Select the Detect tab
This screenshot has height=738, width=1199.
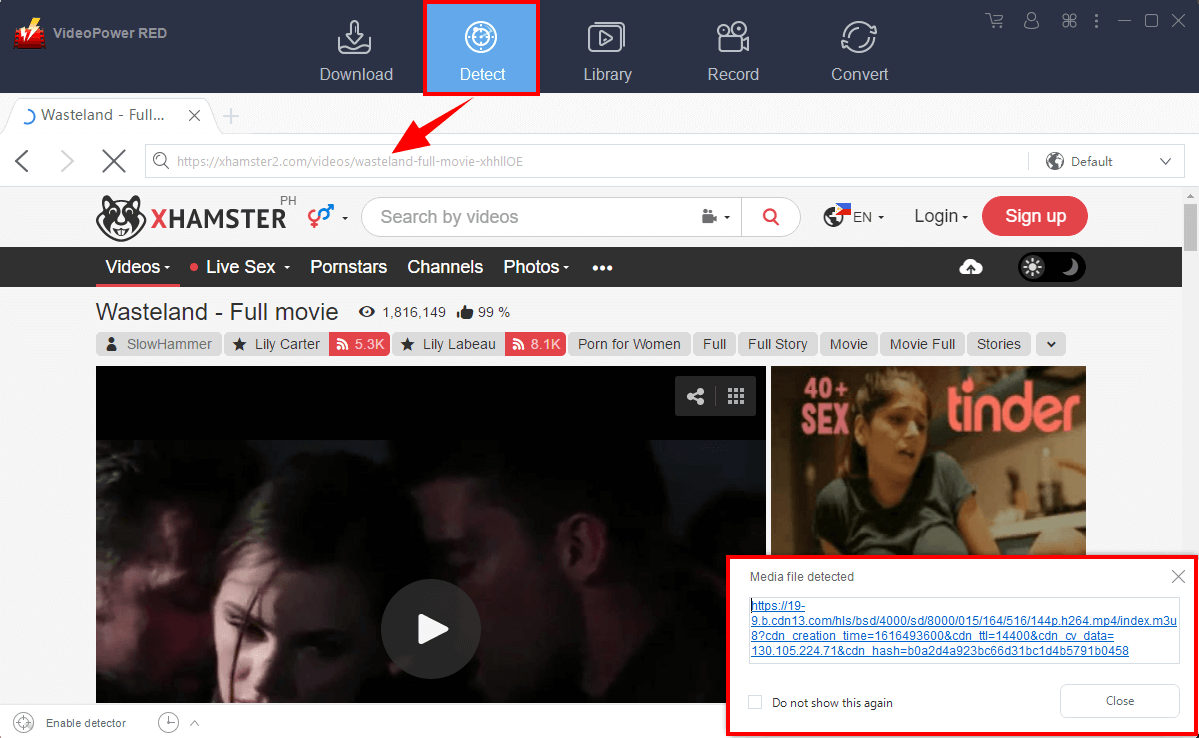(482, 49)
